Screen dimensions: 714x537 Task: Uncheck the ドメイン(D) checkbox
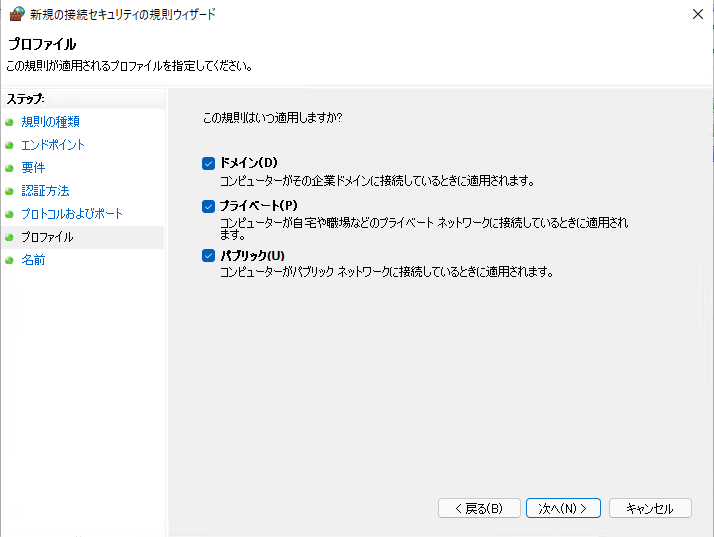(208, 164)
